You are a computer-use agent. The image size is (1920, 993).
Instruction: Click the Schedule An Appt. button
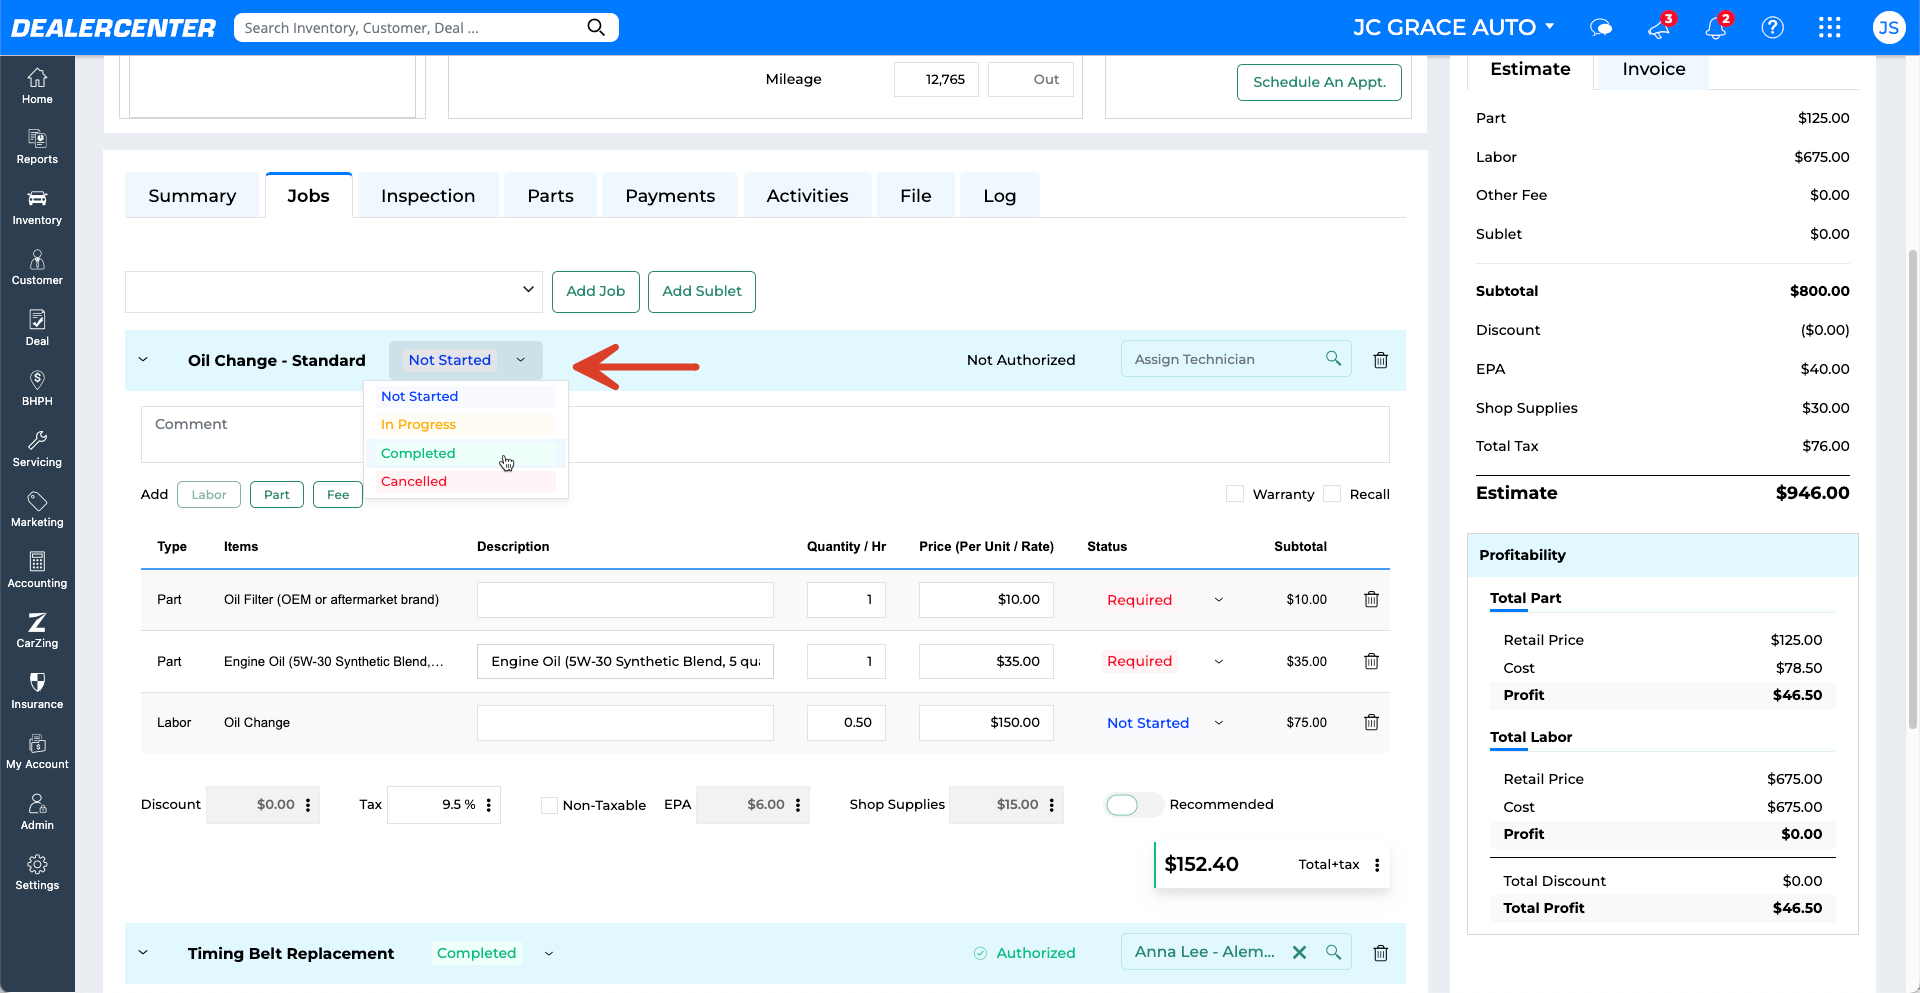(x=1319, y=82)
